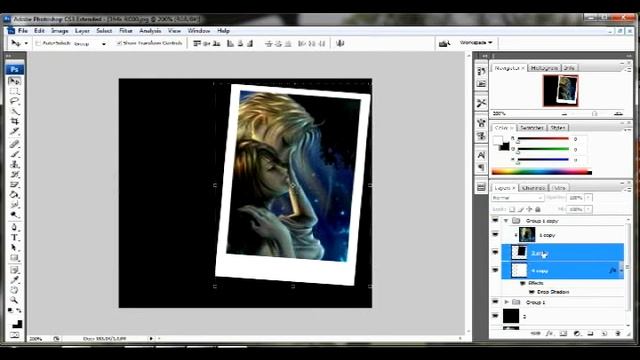The width and height of the screenshot is (640, 360).
Task: Select the Eraser tool
Action: 14,184
